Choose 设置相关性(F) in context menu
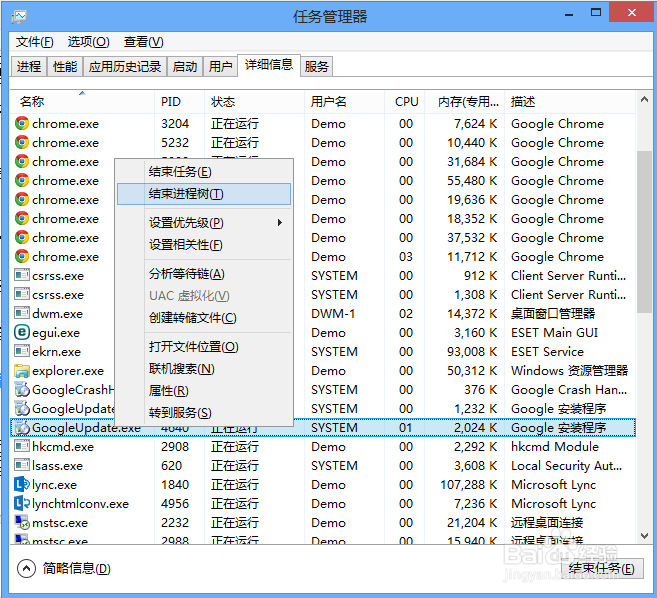The height and width of the screenshot is (598, 657). 204,244
